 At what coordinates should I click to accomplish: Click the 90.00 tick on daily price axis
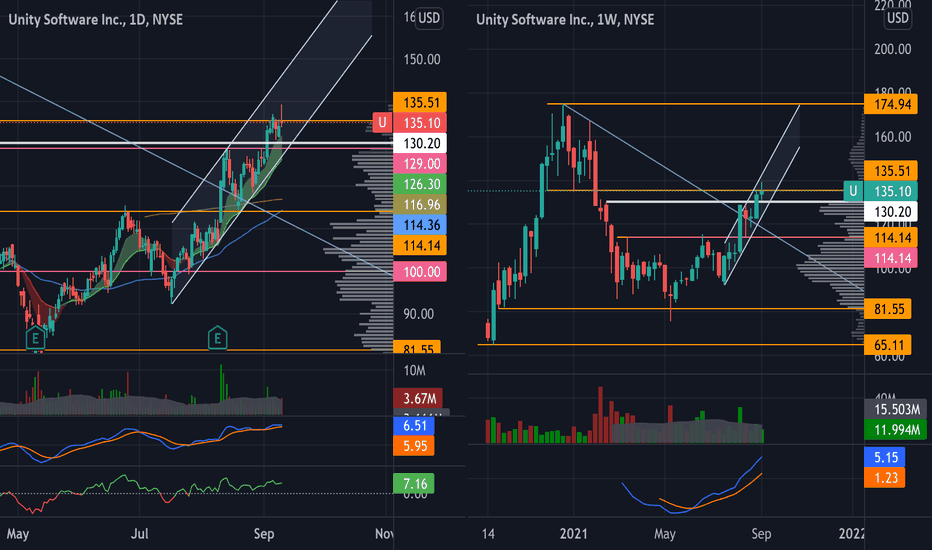tap(418, 314)
